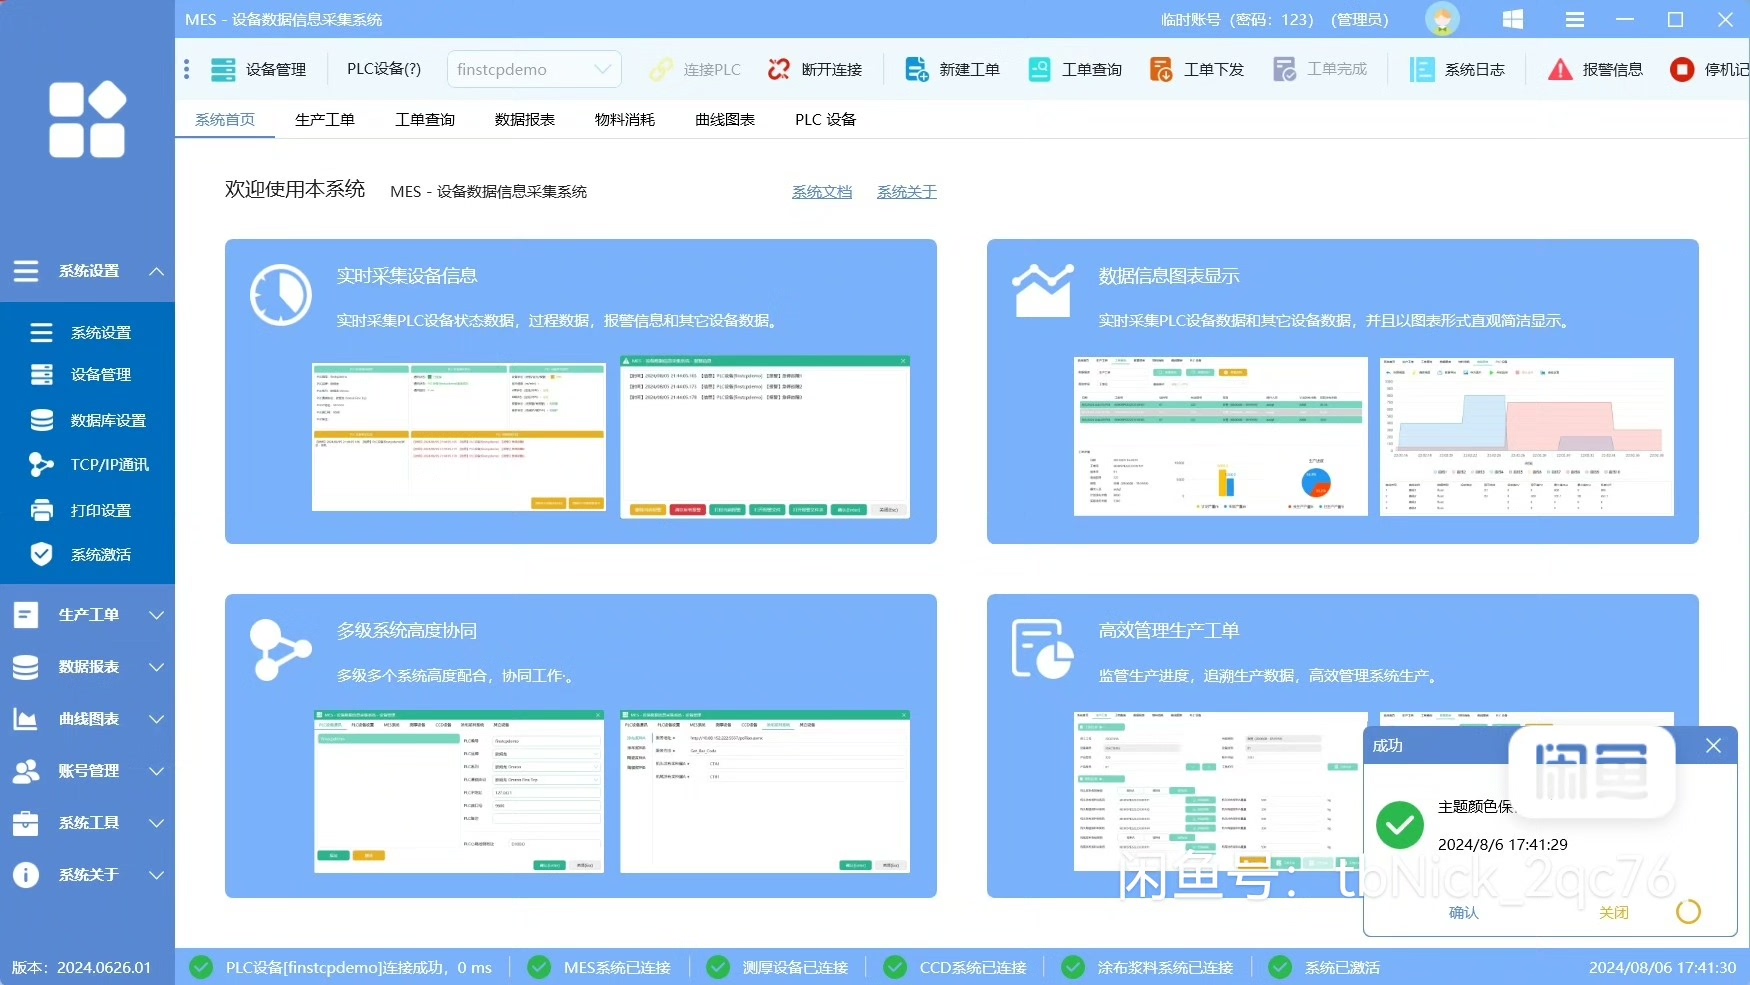Collapse the 系统设置 sidebar section

point(156,271)
